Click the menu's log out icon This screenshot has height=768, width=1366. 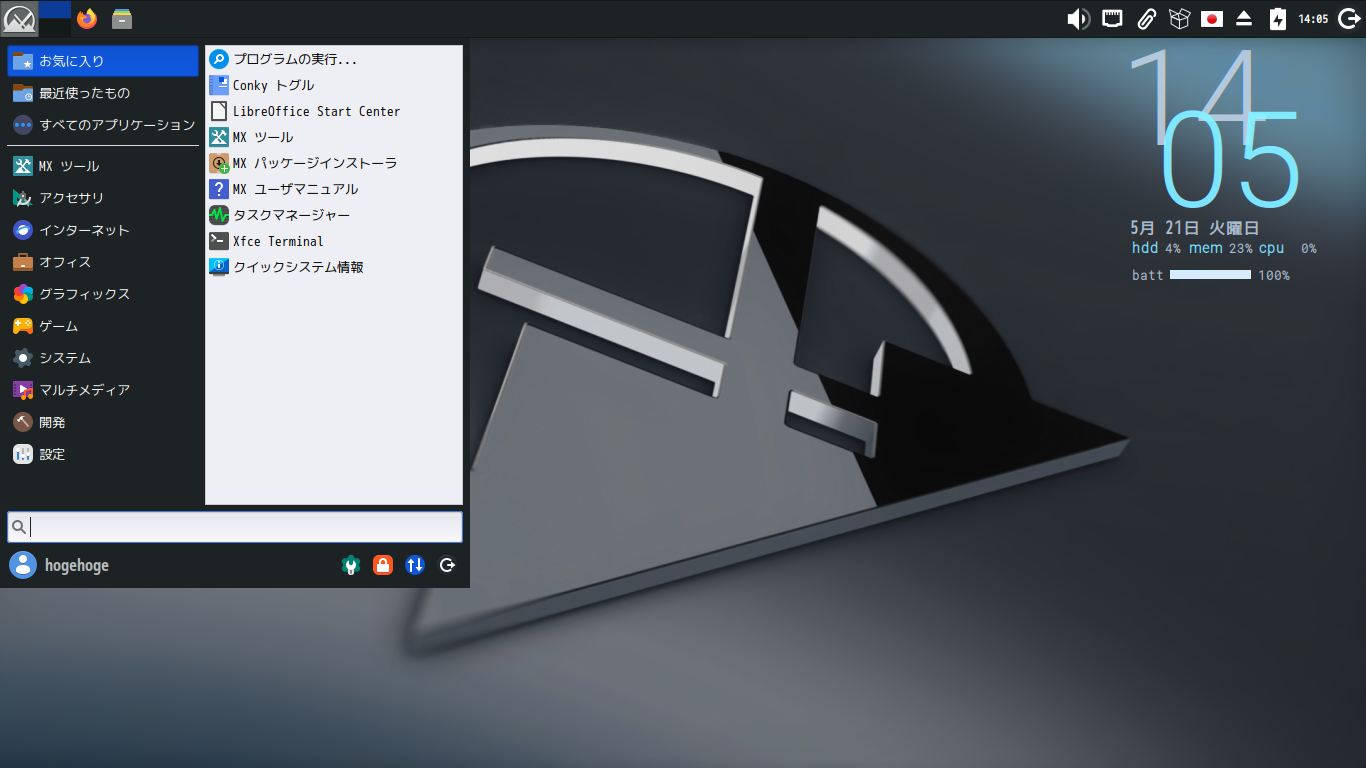point(448,565)
